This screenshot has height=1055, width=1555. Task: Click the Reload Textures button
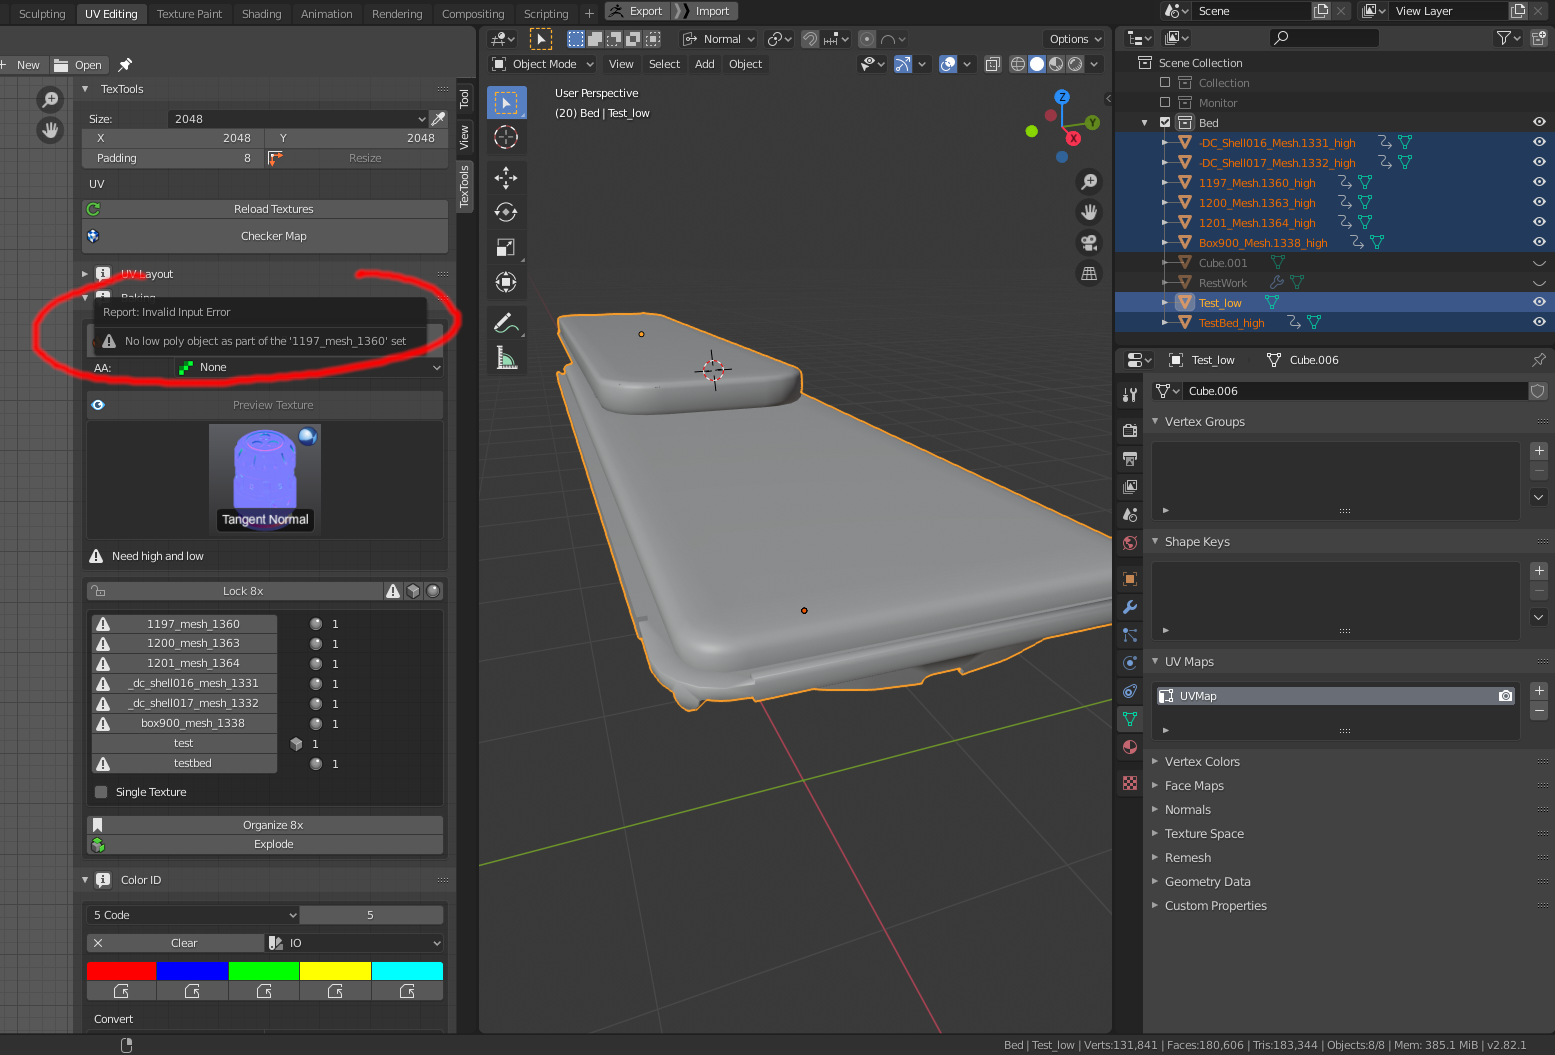tap(265, 209)
